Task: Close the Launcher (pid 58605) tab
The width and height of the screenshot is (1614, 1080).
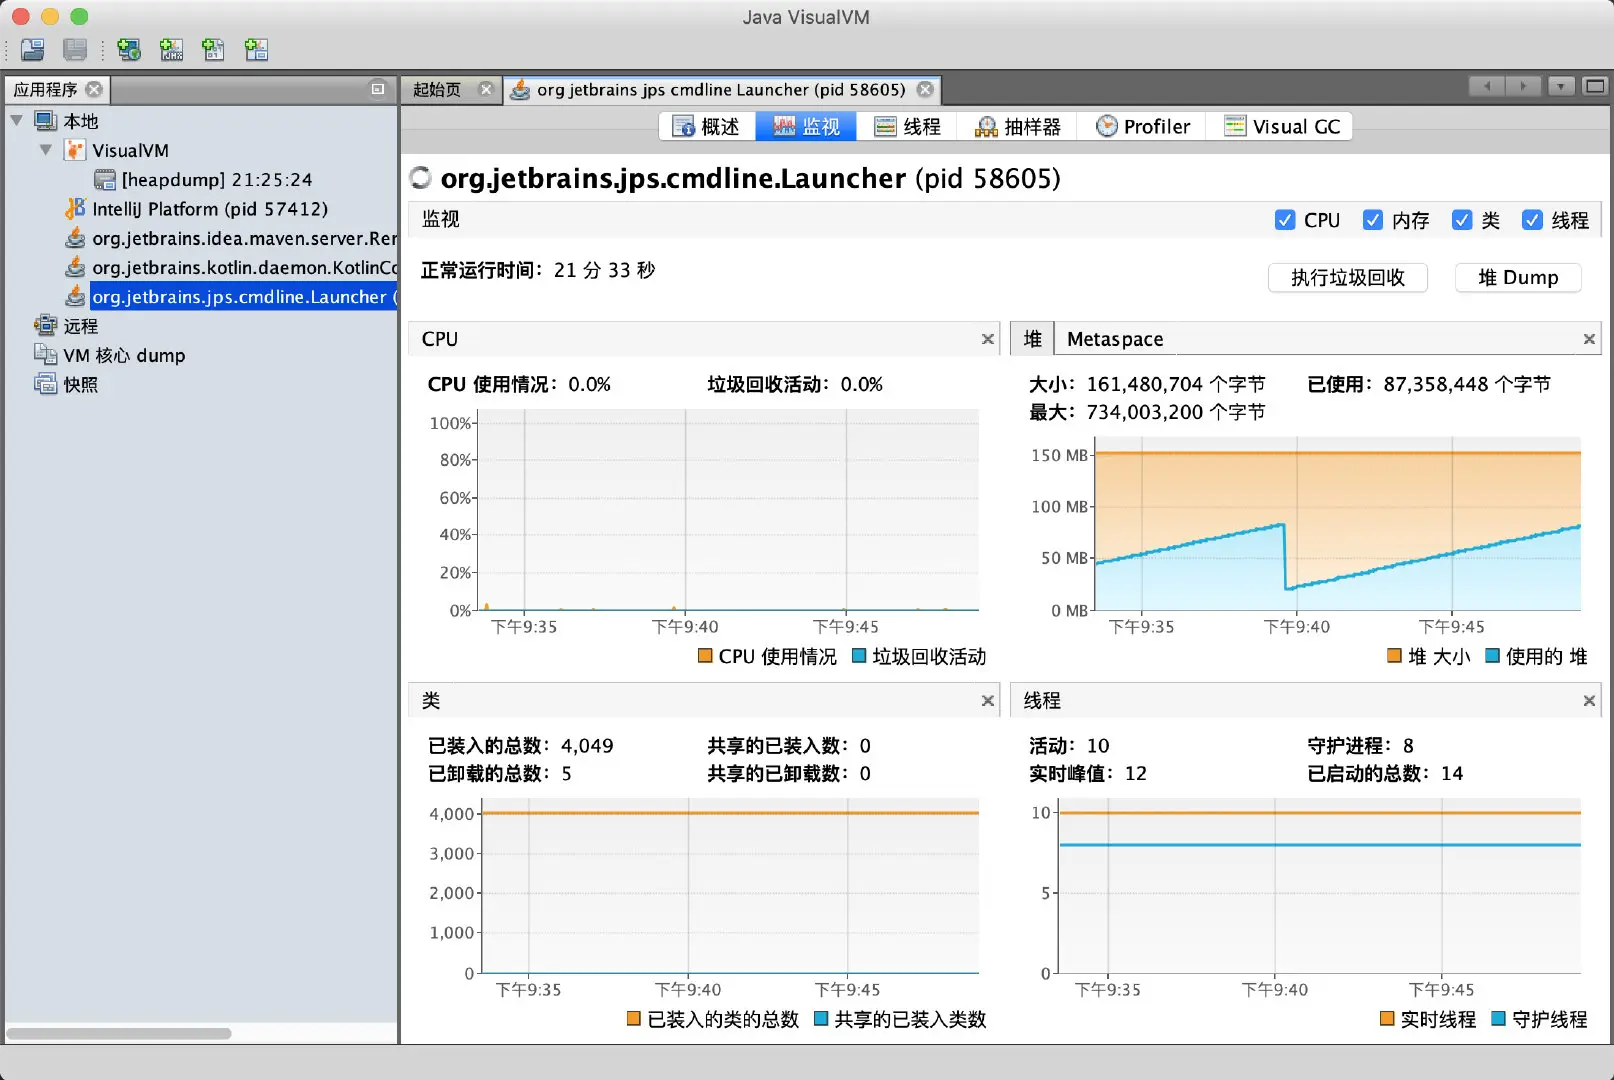Action: (x=926, y=89)
